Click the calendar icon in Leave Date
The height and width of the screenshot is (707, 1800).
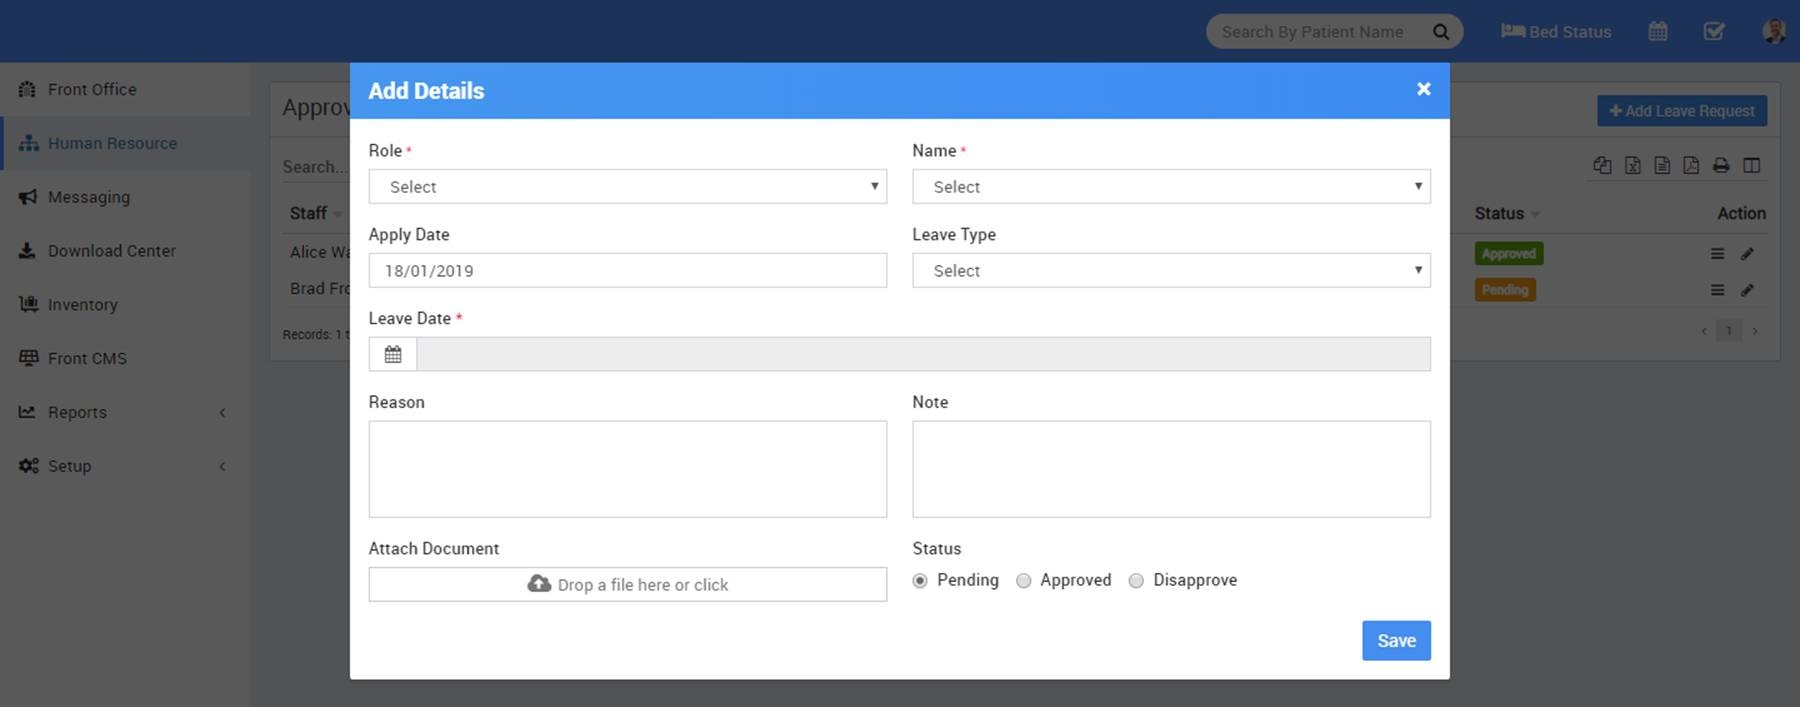[x=393, y=354]
